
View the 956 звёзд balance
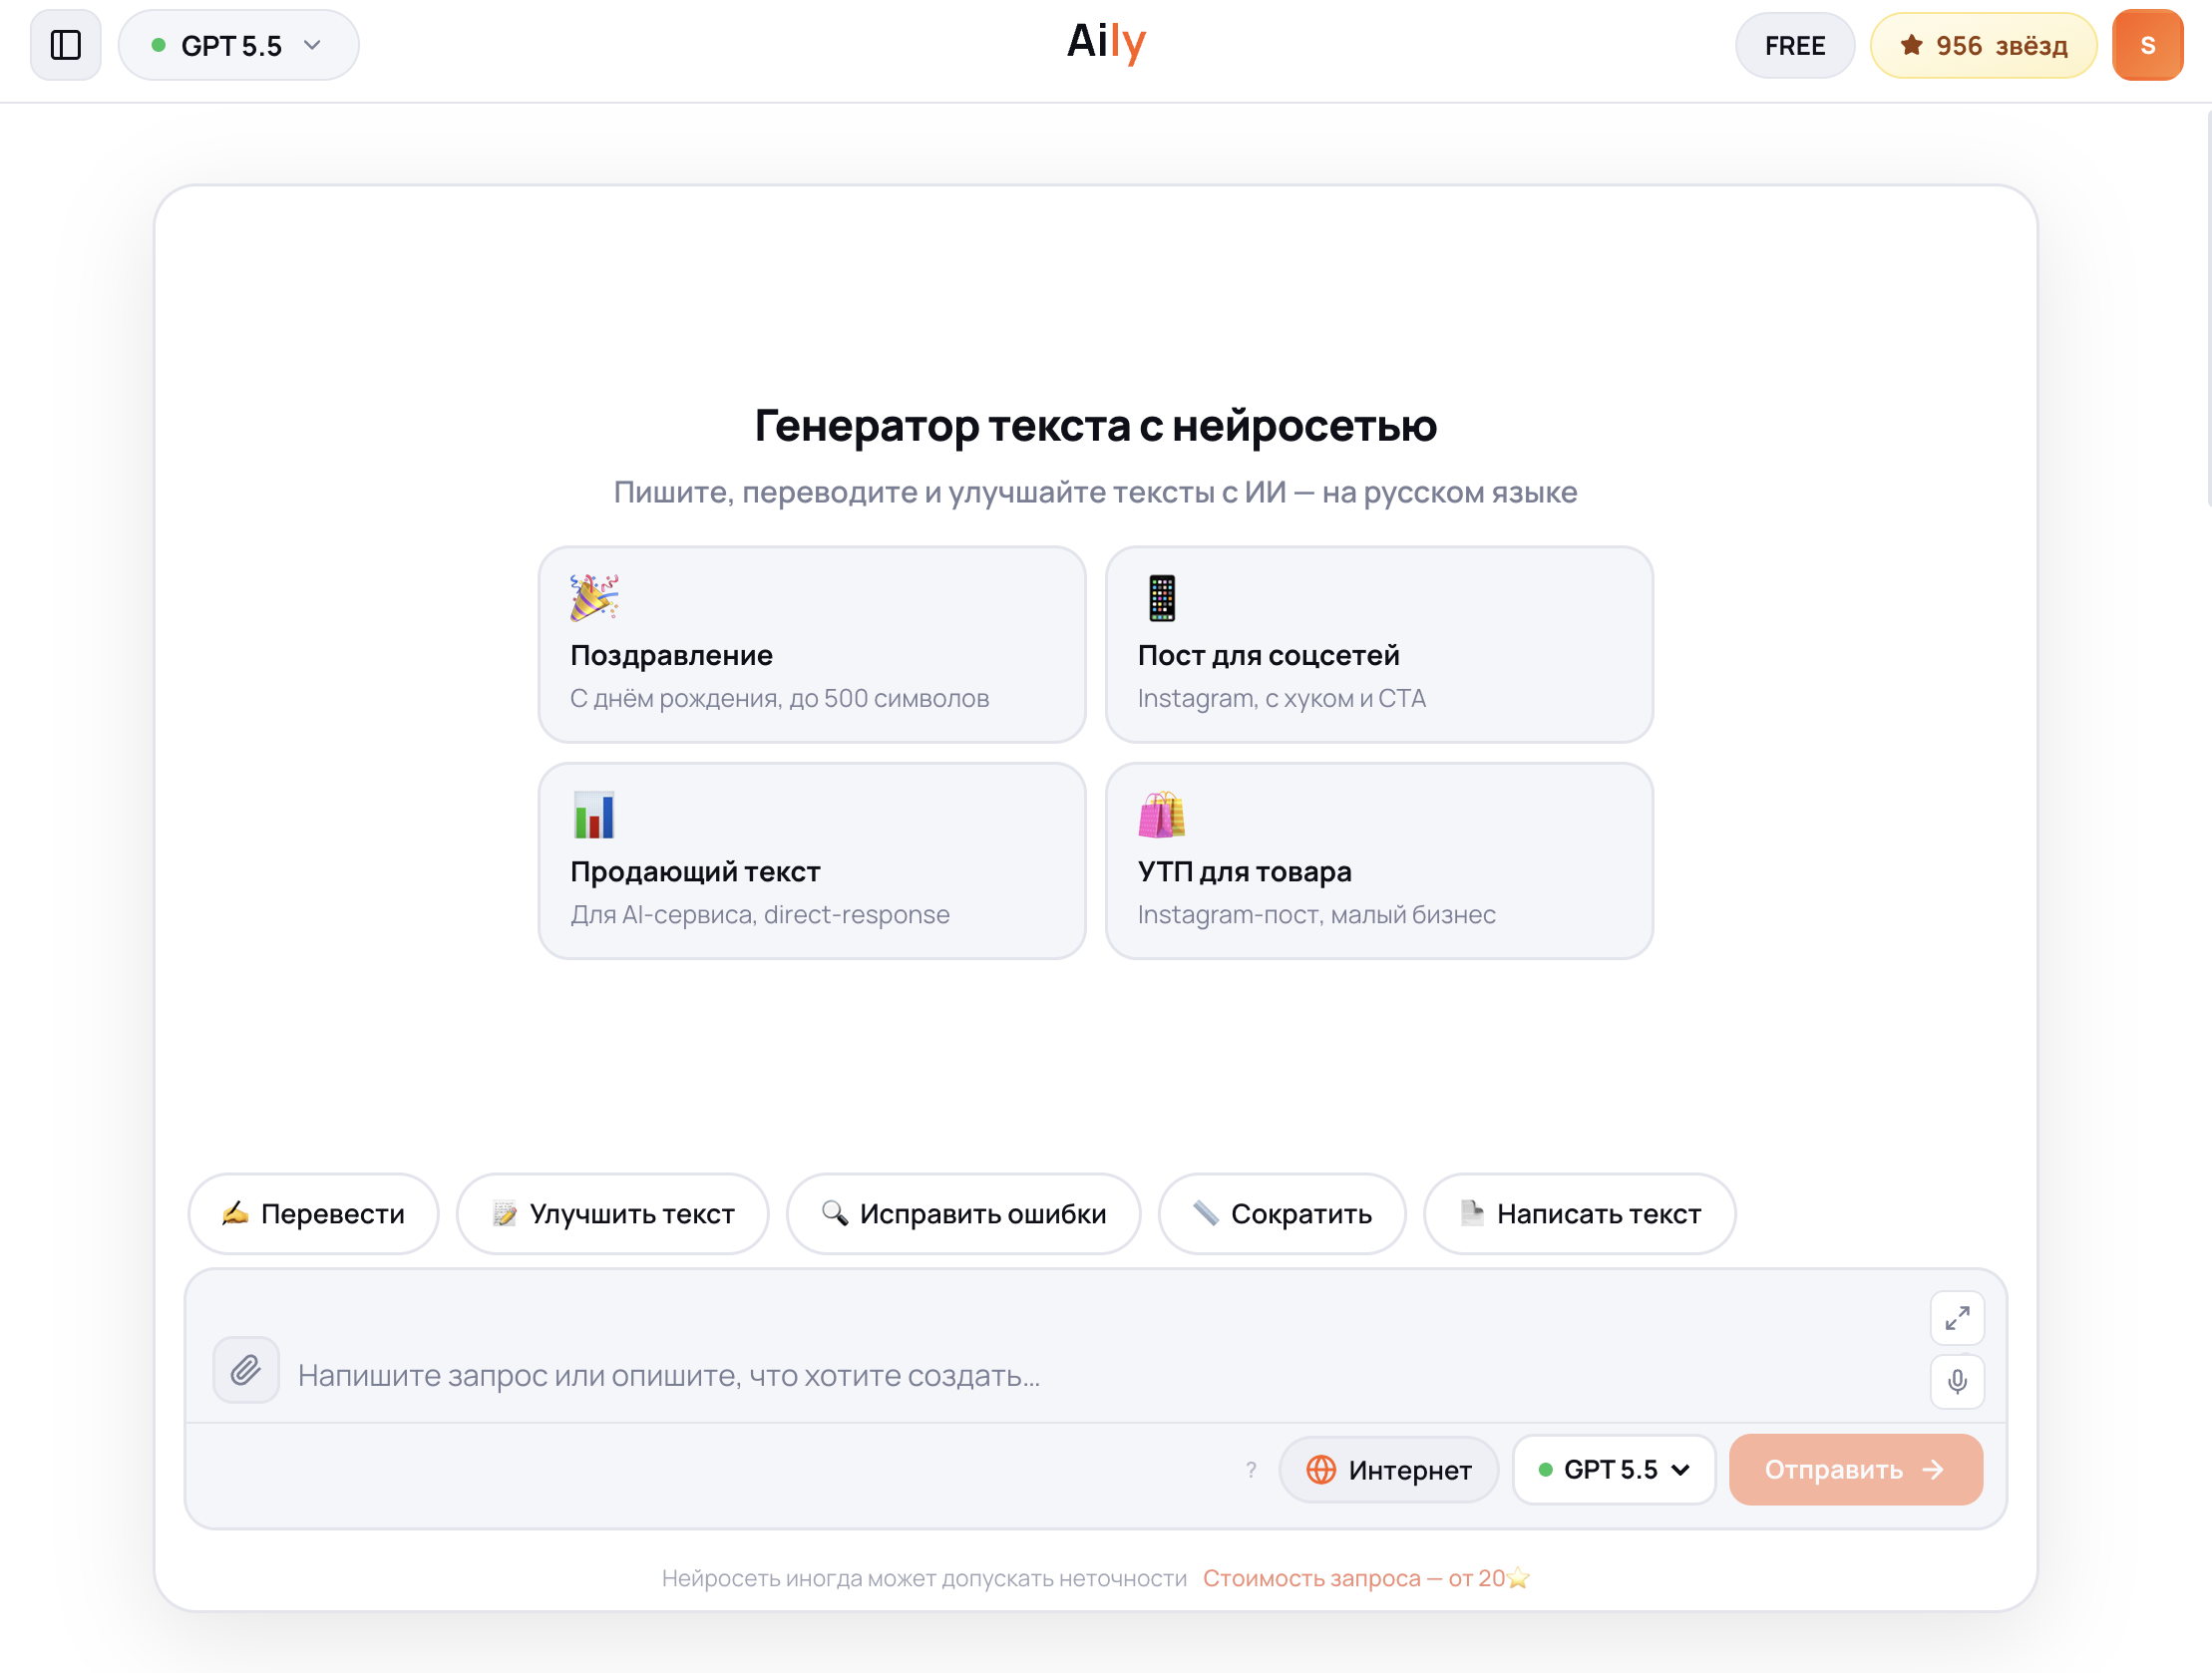click(x=1983, y=45)
